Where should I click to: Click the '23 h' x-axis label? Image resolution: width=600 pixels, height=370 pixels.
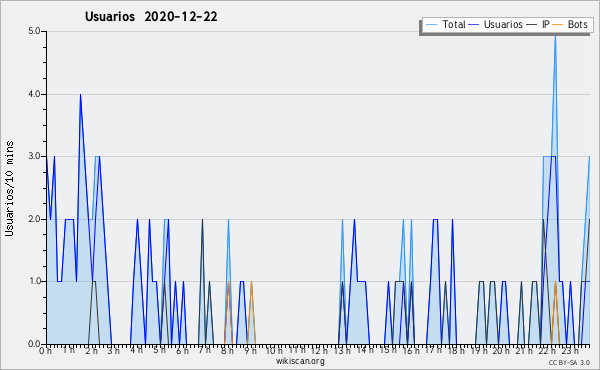[570, 351]
